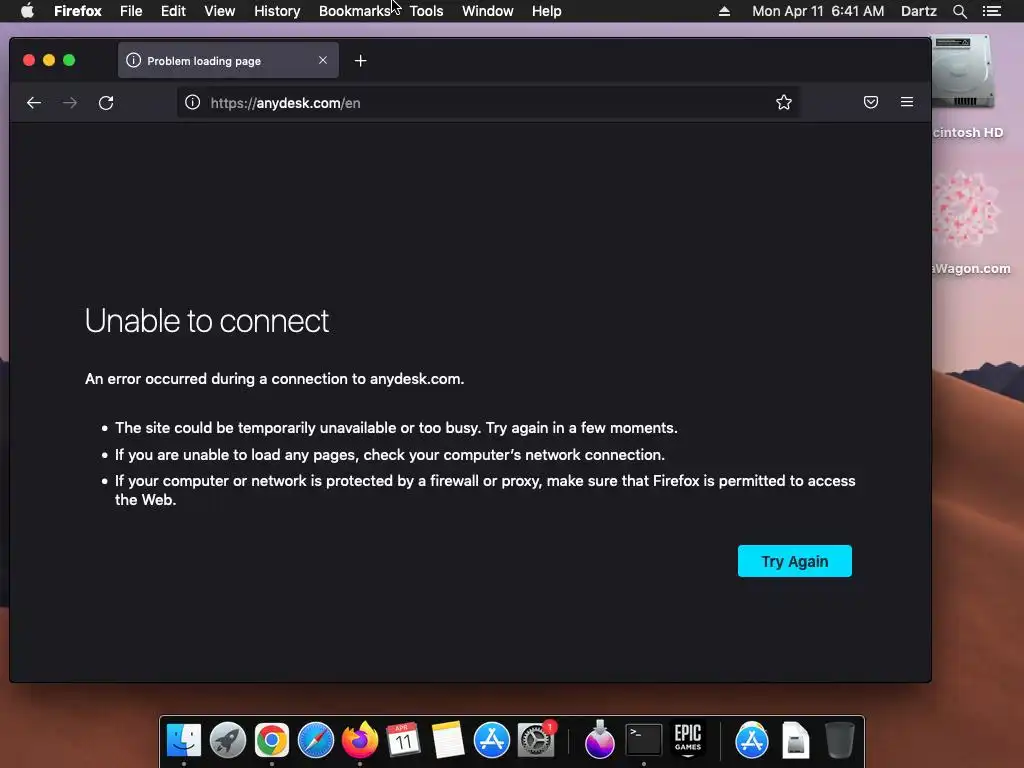Open the Help menu

547,11
